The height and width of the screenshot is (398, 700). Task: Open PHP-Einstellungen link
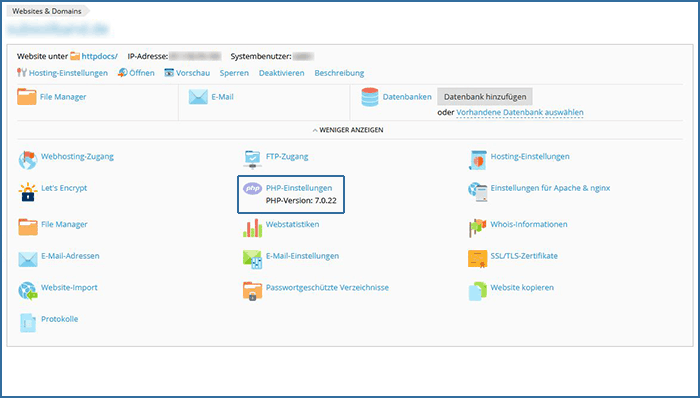pos(299,188)
